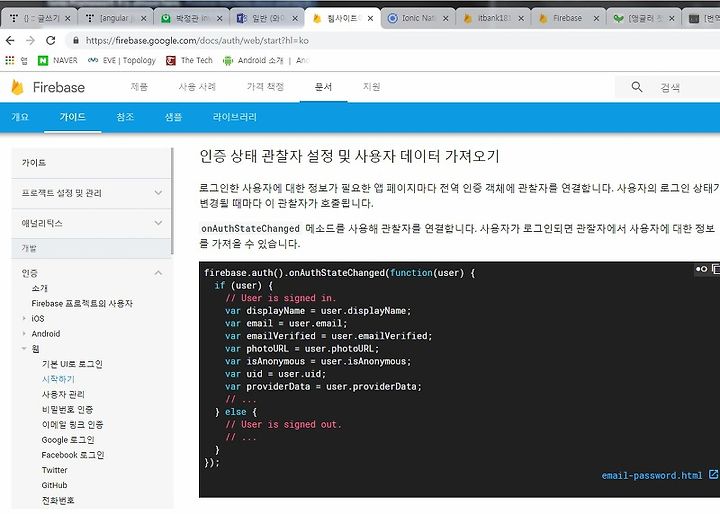Open Firebase 프로젝트의 사용자 link

pos(82,303)
